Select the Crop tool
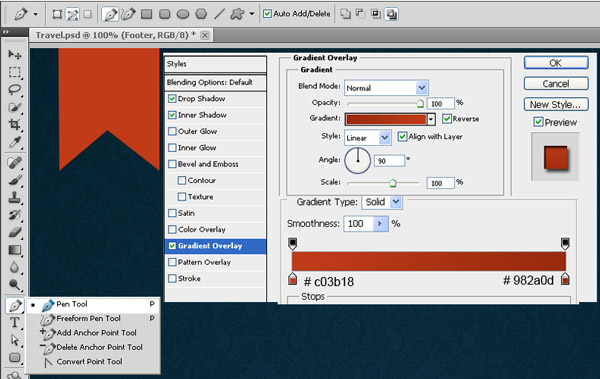 point(15,124)
